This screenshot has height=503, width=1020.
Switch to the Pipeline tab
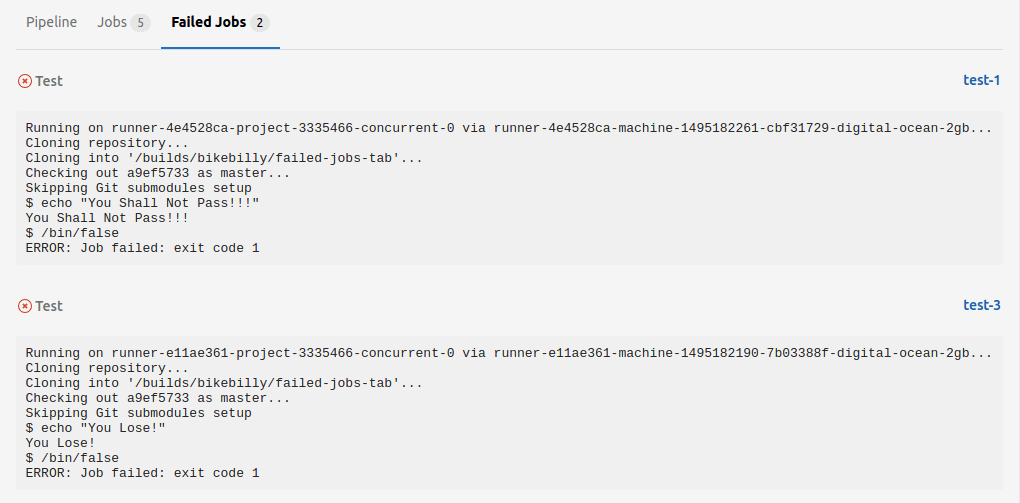[51, 23]
